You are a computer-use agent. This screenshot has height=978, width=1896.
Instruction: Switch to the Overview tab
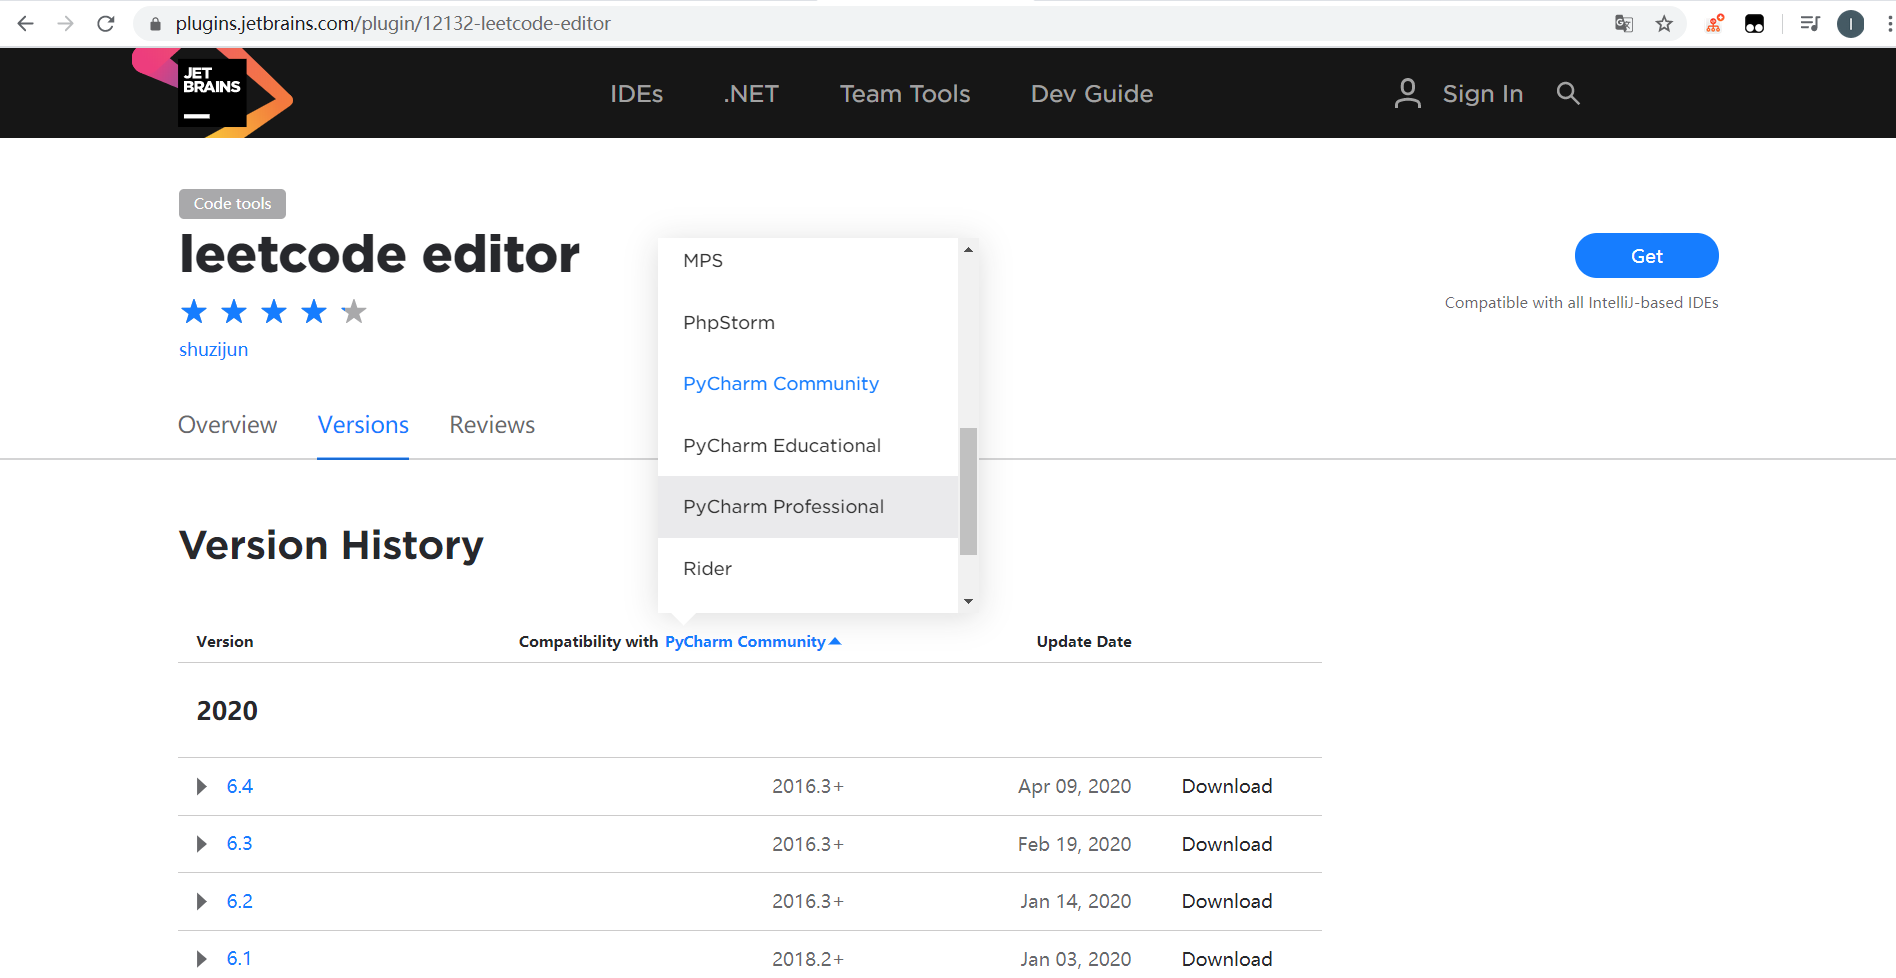(x=228, y=425)
